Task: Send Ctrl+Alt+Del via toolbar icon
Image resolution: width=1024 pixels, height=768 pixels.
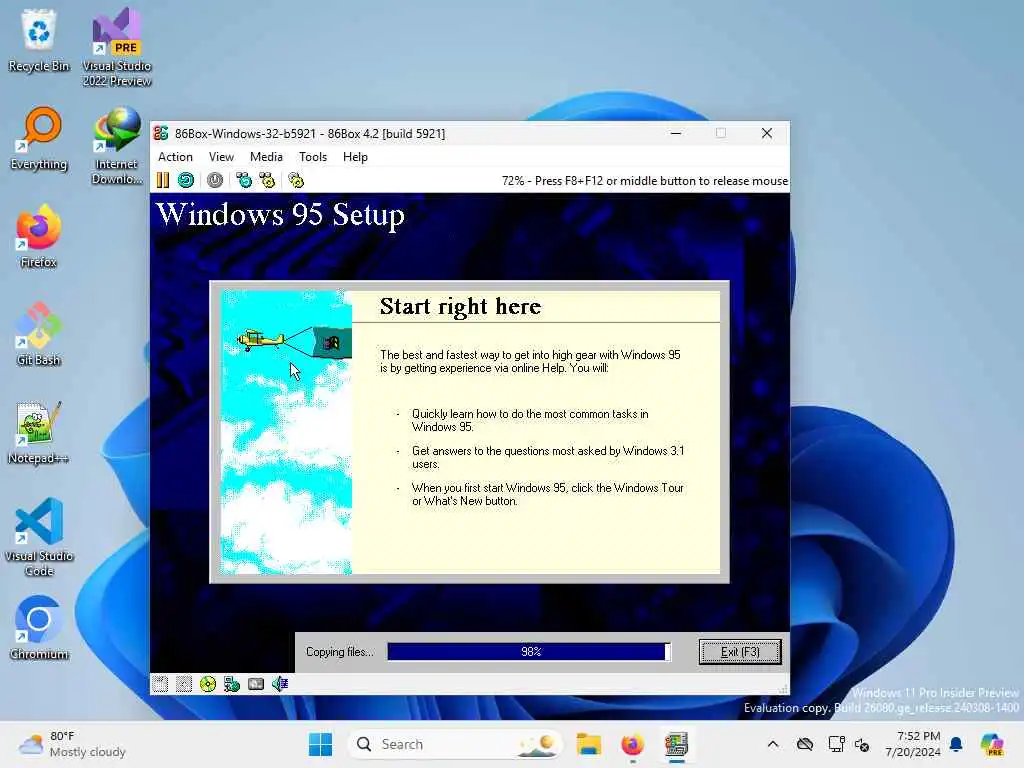Action: (x=244, y=180)
